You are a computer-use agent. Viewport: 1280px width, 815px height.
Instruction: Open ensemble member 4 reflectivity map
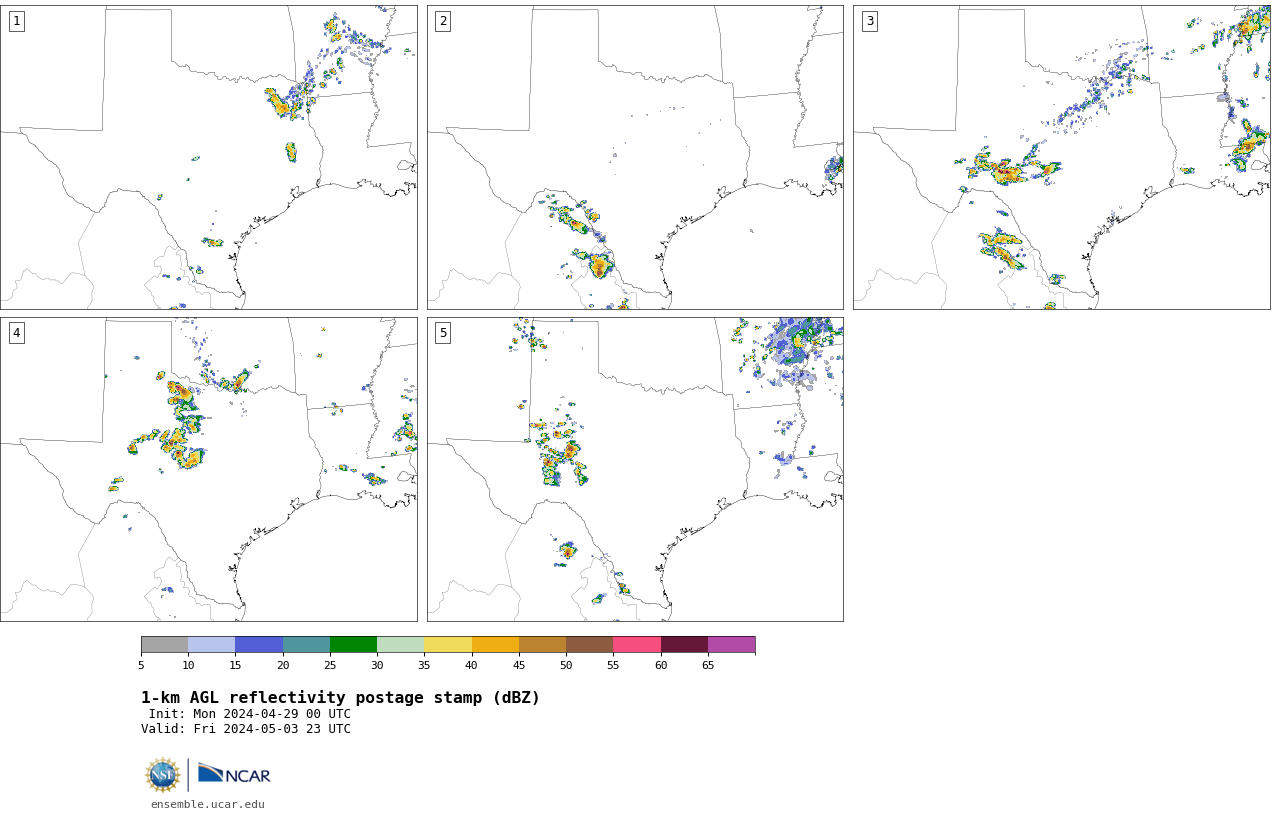[x=209, y=470]
